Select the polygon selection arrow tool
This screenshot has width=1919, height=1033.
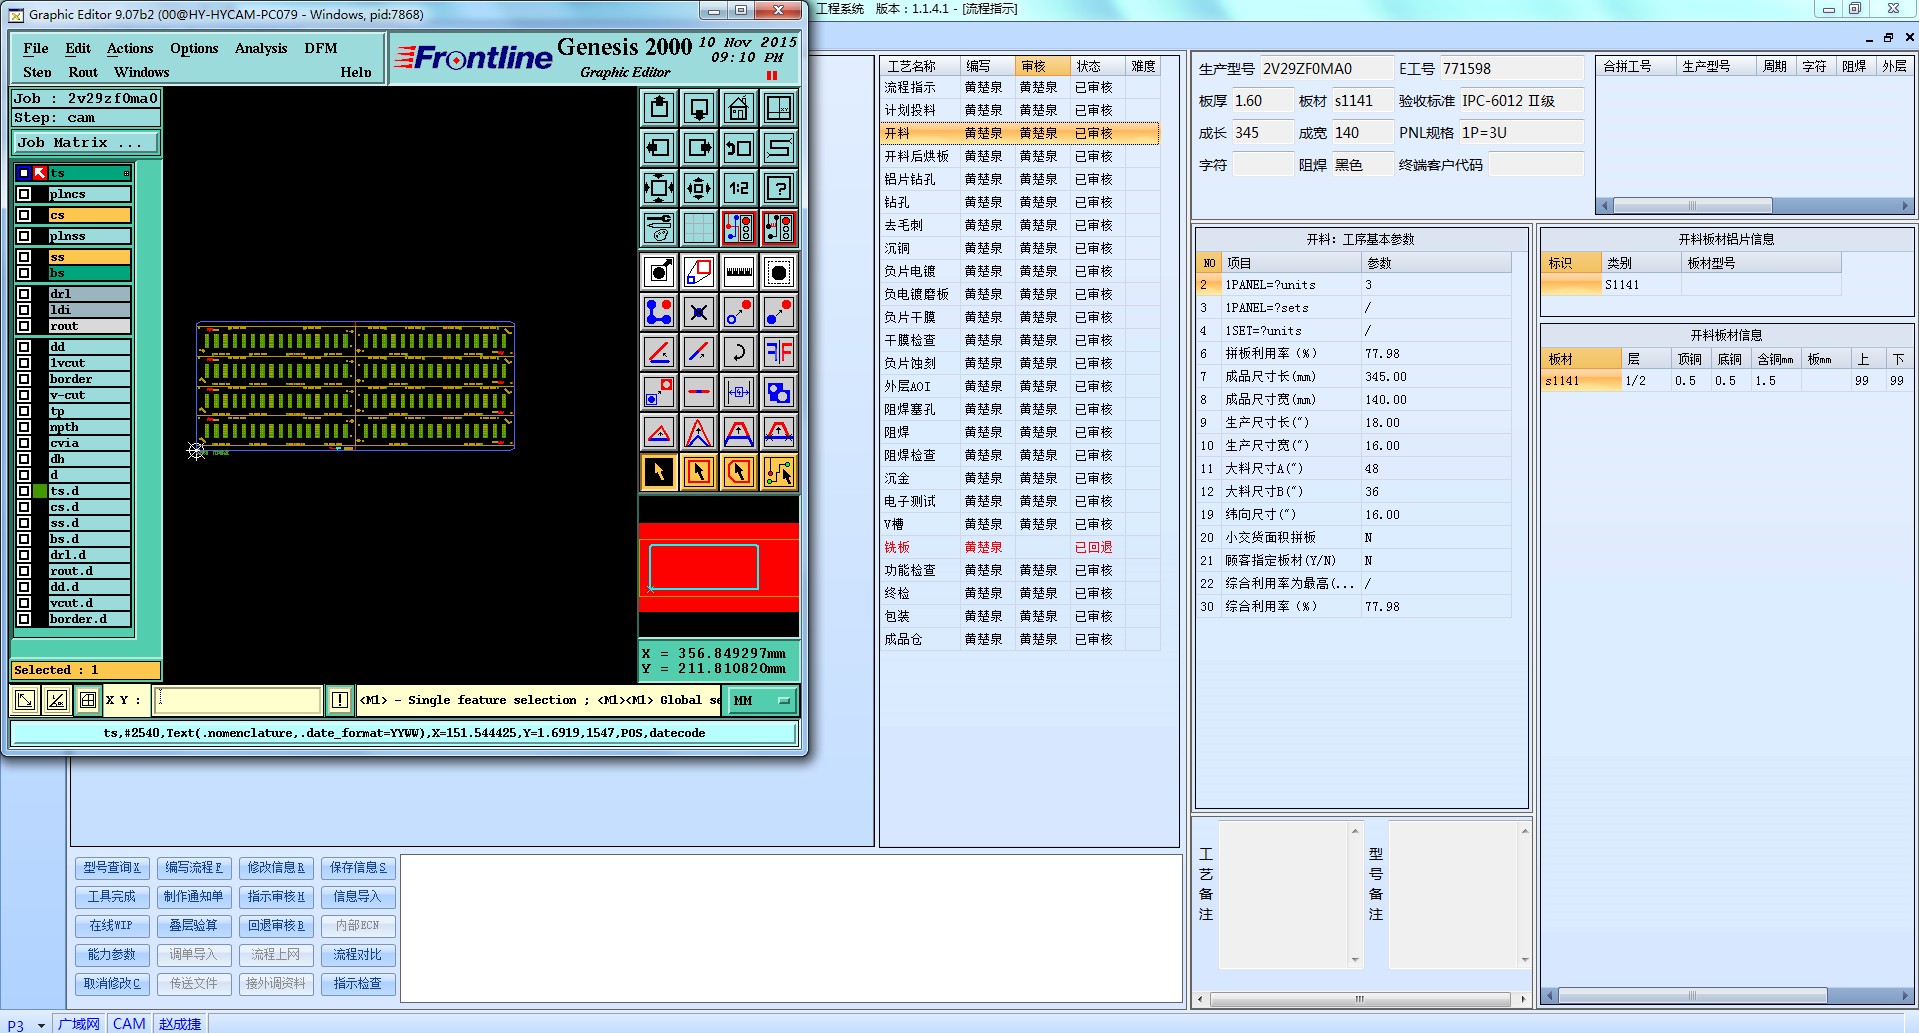tap(739, 471)
